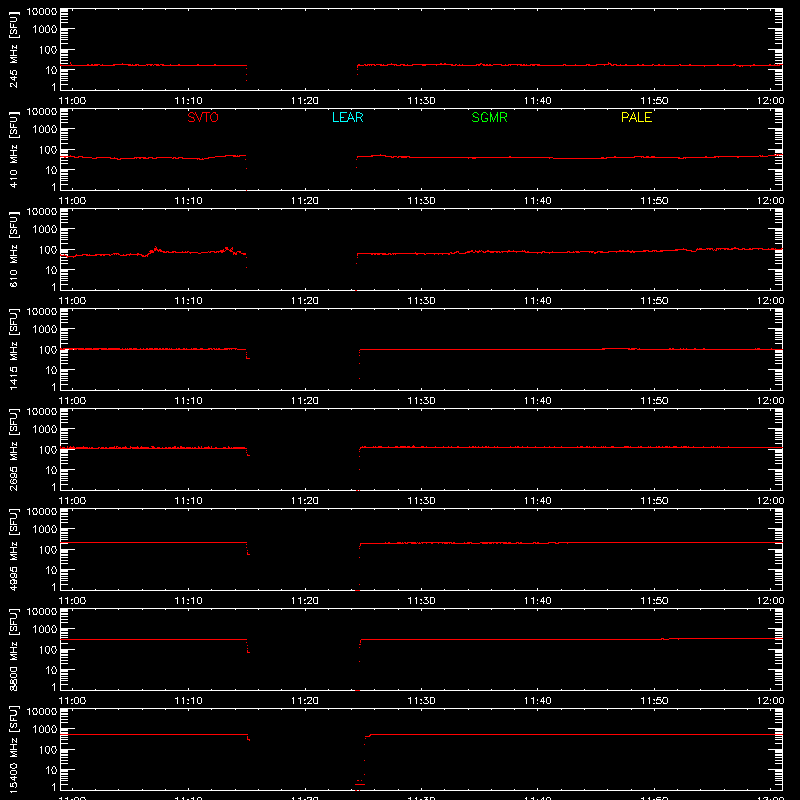Click 11:50 tick label under 4995 MHz panel
Screen dimensions: 800x800
click(654, 601)
